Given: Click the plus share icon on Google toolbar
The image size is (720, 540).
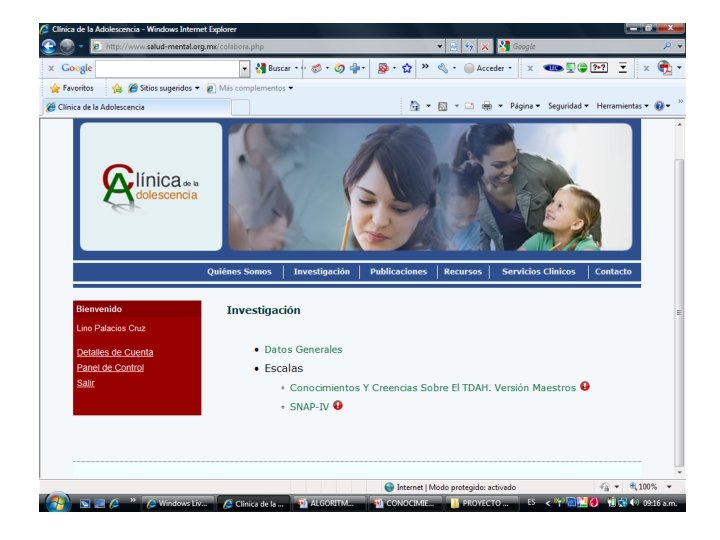Looking at the screenshot, I should point(355,68).
